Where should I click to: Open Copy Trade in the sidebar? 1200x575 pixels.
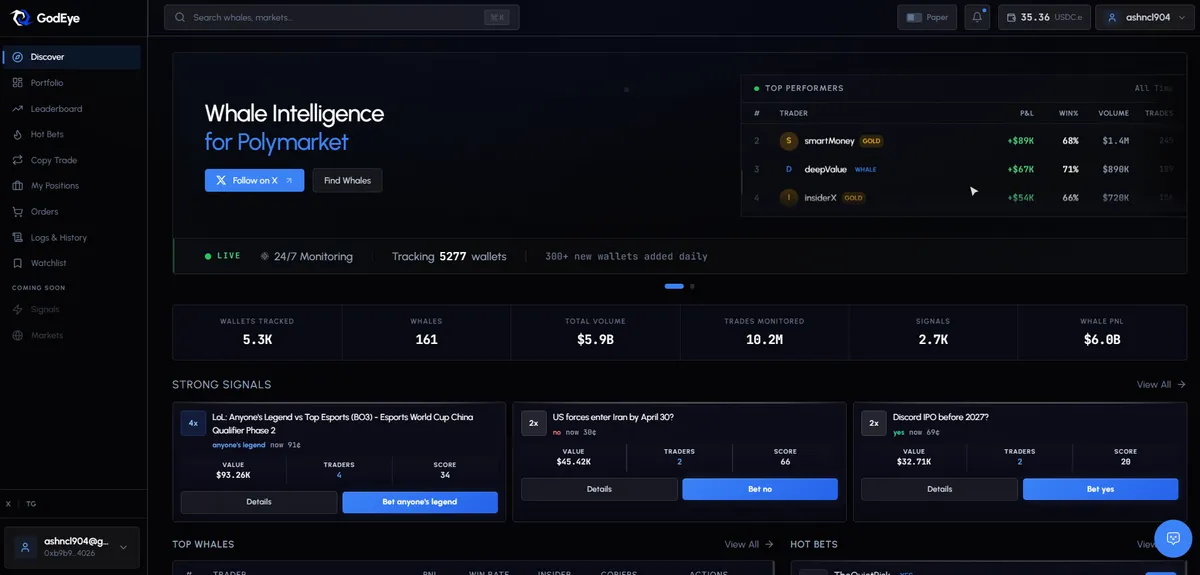(53, 160)
